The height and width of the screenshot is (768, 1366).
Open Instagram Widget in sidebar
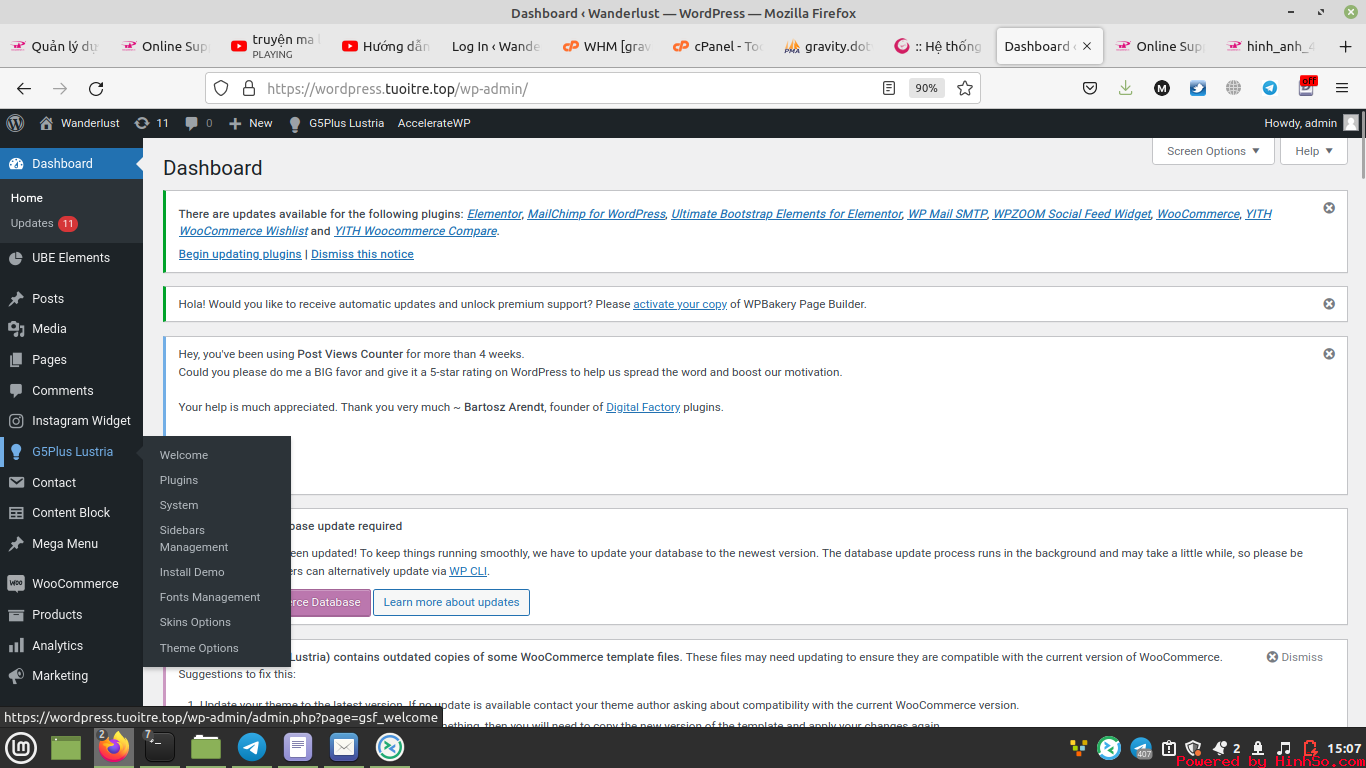pyautogui.click(x=71, y=421)
